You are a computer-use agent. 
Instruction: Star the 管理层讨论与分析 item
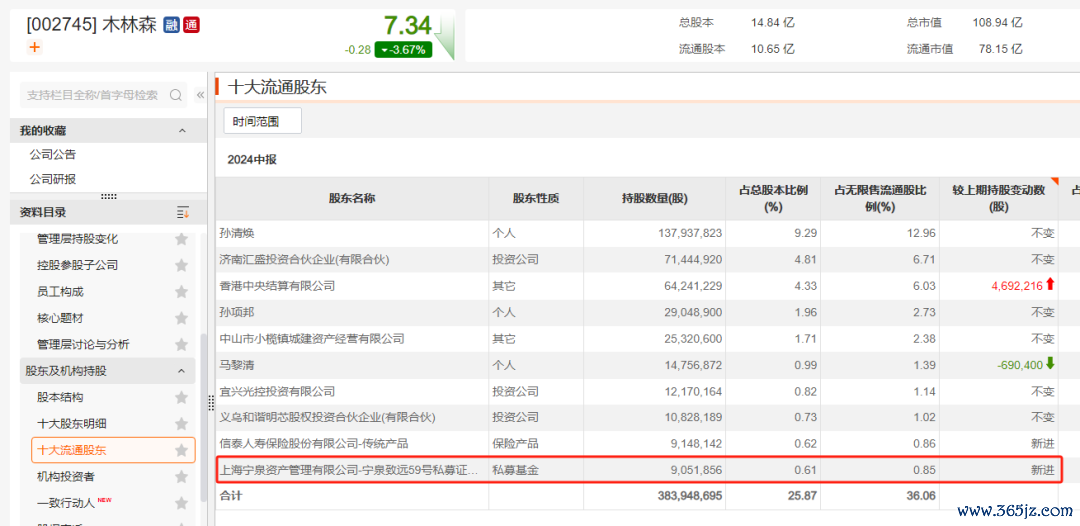[x=181, y=344]
